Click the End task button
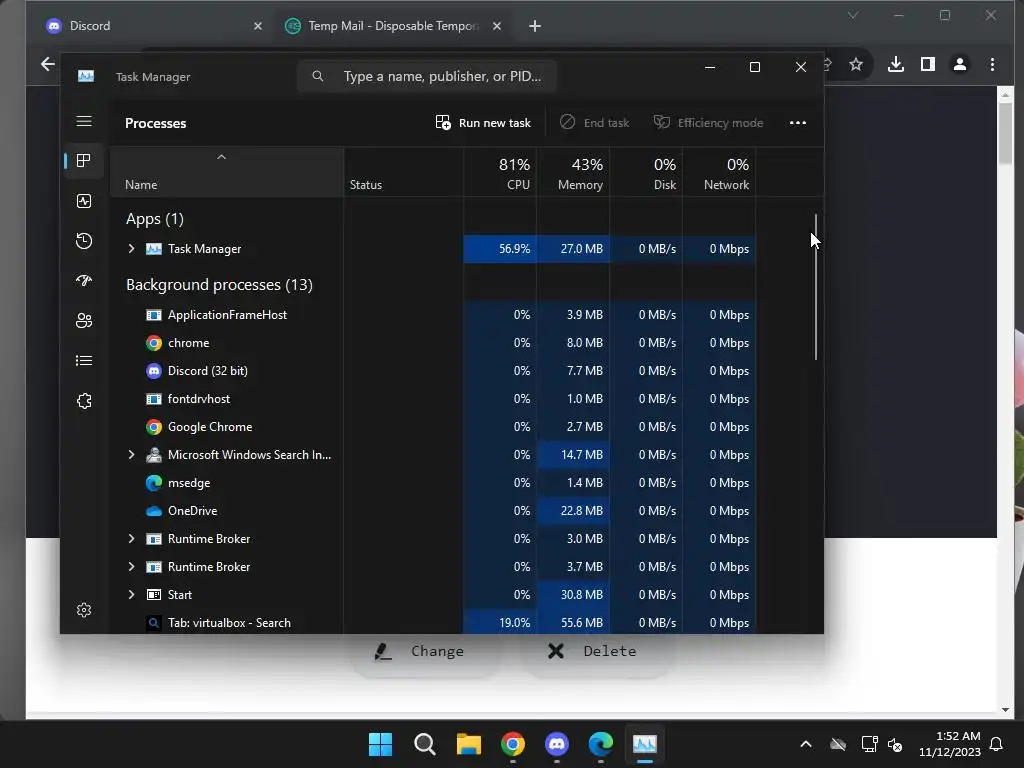 [594, 123]
